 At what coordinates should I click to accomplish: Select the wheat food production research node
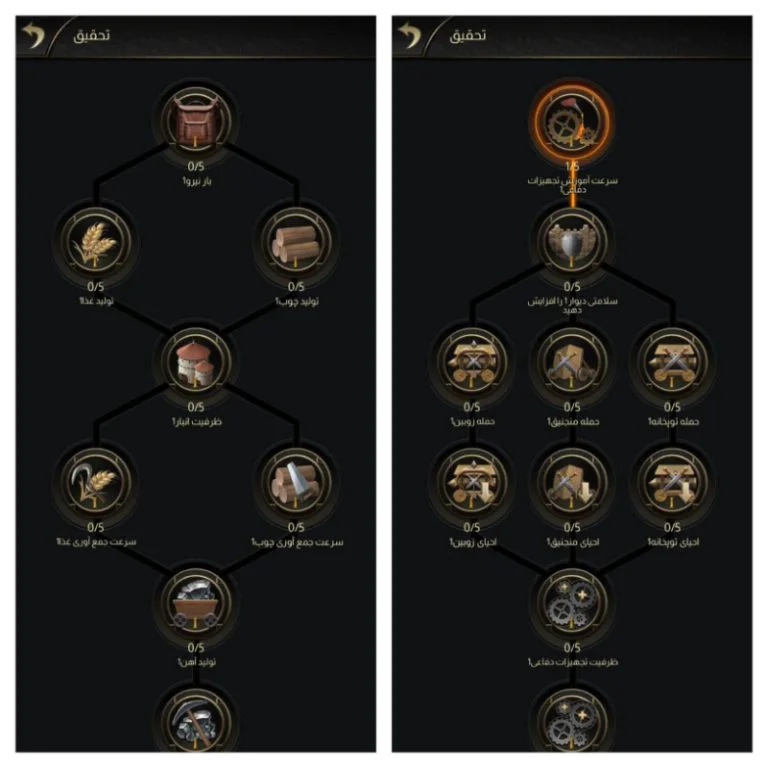tap(96, 241)
